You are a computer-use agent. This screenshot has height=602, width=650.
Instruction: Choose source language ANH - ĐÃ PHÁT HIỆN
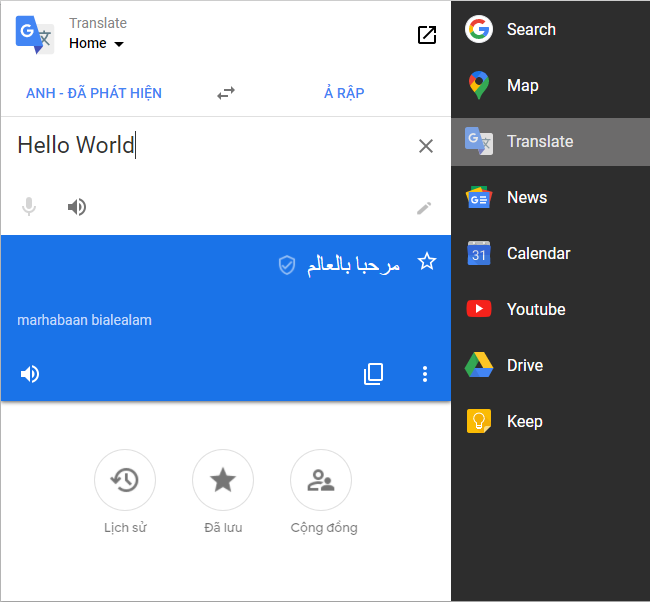point(94,93)
